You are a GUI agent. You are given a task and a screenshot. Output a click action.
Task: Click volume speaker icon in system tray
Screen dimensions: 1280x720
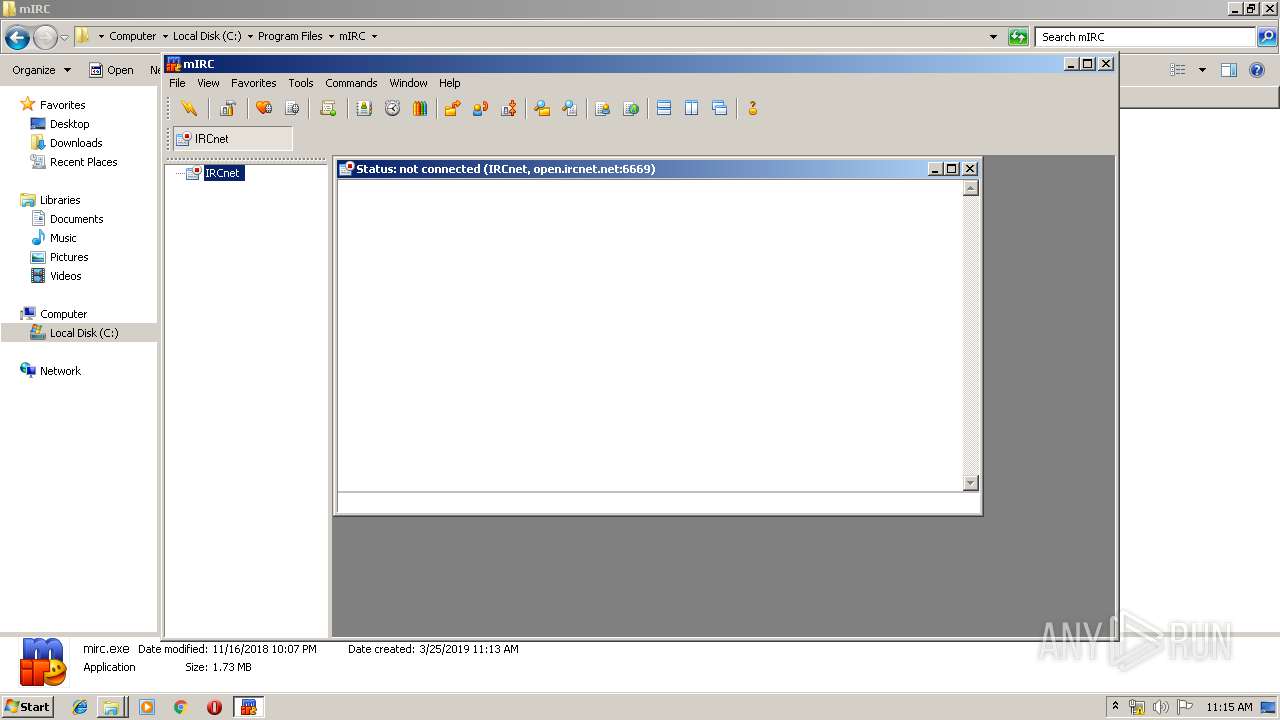tap(1161, 707)
